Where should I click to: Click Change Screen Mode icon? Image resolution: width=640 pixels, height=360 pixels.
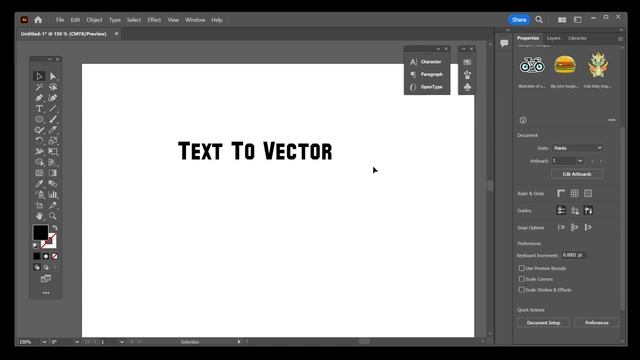pyautogui.click(x=46, y=279)
